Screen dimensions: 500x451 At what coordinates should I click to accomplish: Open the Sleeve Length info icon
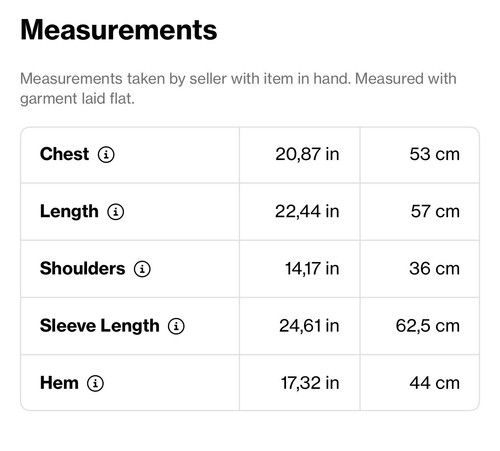(176, 326)
